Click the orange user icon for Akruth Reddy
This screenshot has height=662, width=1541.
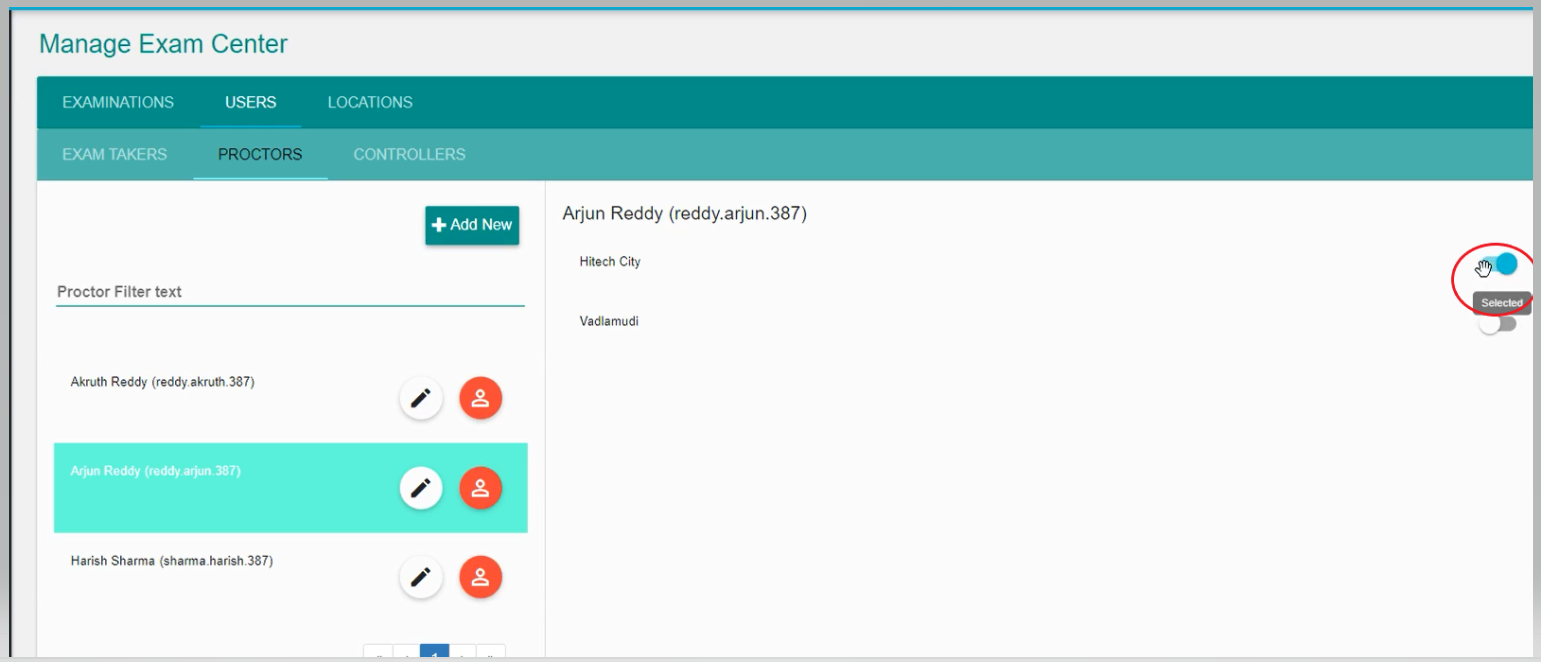coord(480,399)
